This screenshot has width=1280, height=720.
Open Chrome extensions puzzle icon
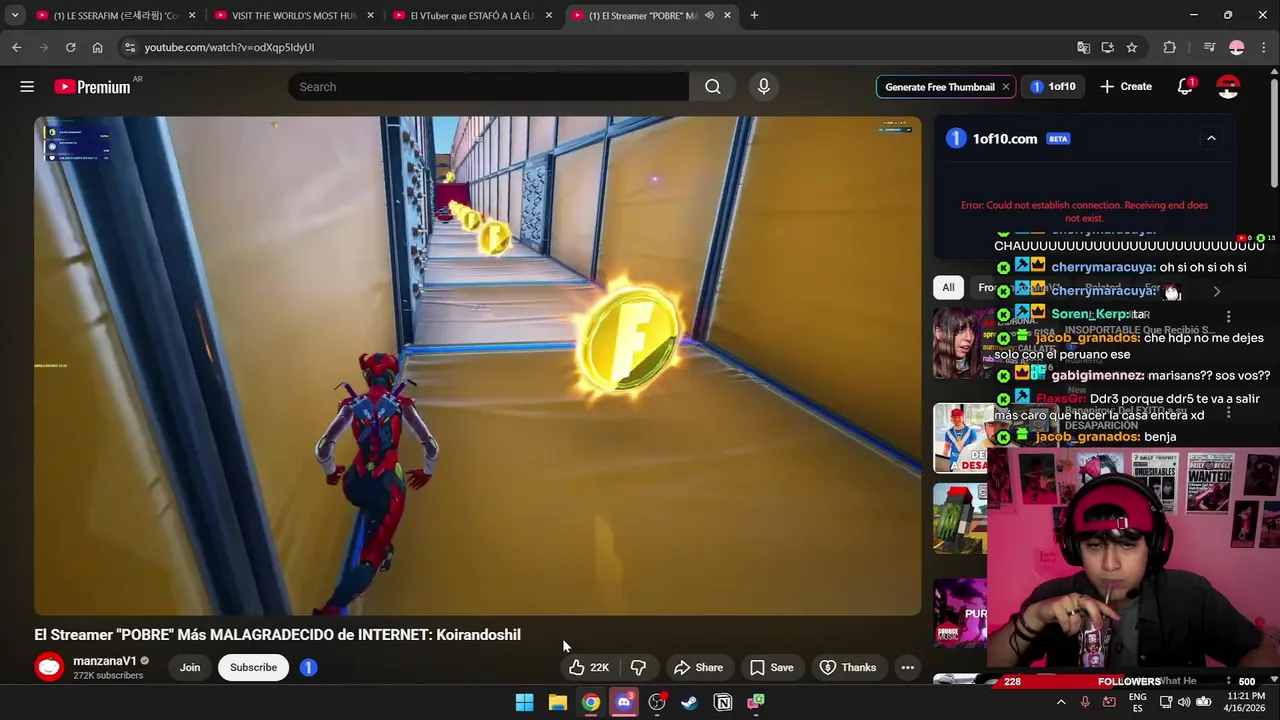[1169, 47]
